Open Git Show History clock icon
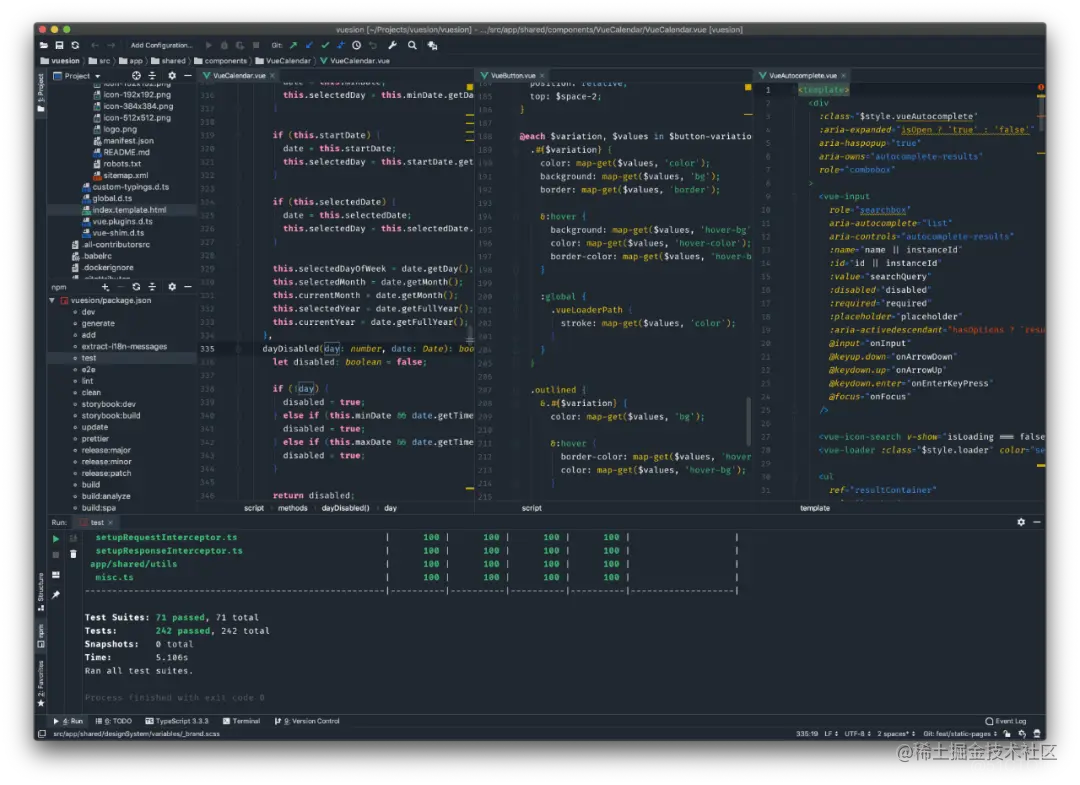Viewport: 1080px width, 785px height. click(x=356, y=45)
